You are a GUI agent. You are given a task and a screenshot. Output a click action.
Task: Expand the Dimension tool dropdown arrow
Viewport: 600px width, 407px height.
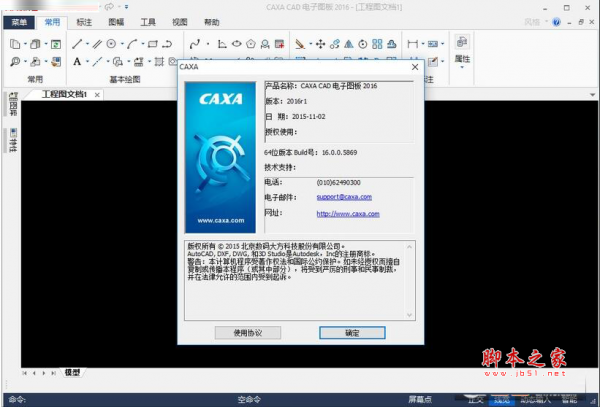click(x=423, y=44)
